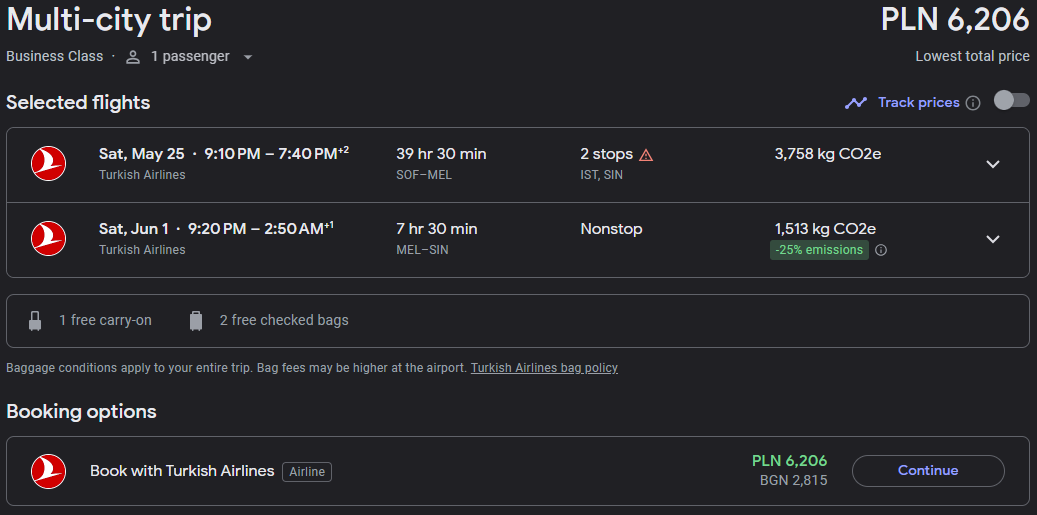Click the Airline tag badge
This screenshot has height=515, width=1037.
pyautogui.click(x=307, y=472)
